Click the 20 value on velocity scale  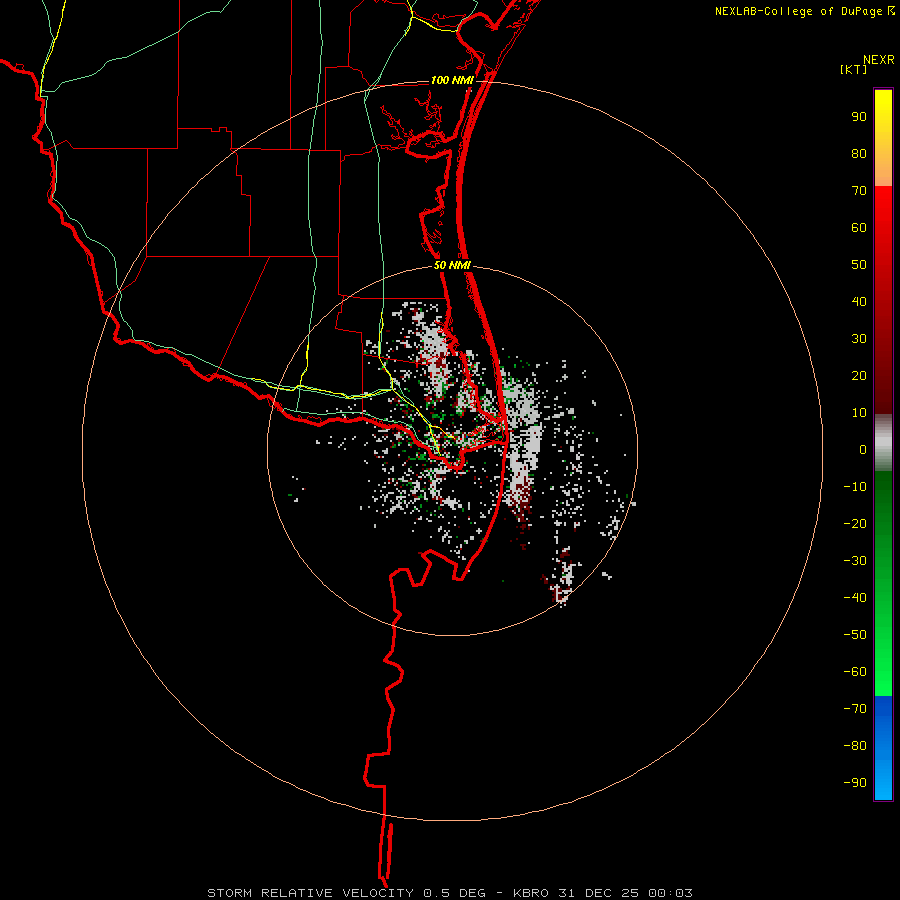click(x=859, y=376)
